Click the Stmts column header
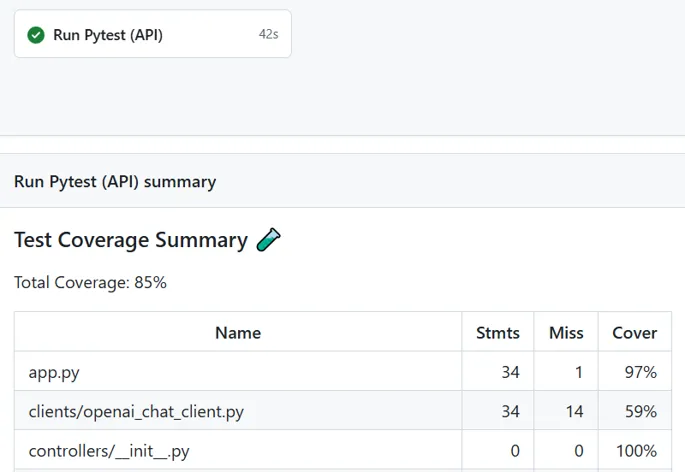Screen dimensions: 685x473 498,333
